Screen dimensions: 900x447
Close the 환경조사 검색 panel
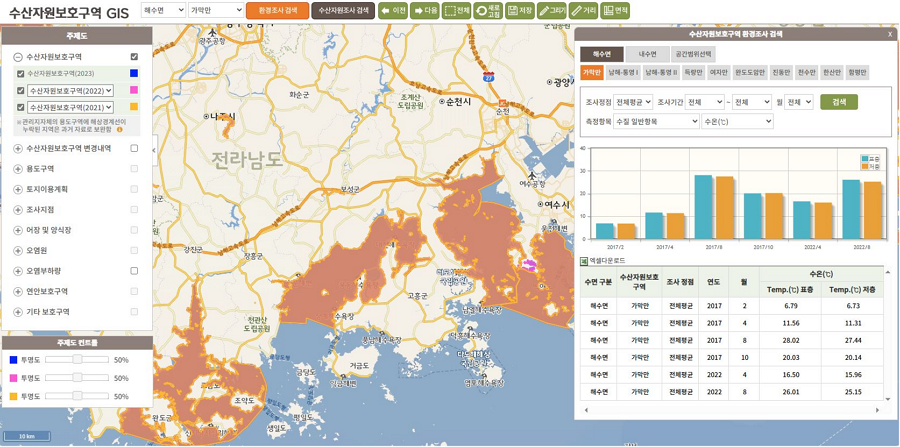click(890, 34)
